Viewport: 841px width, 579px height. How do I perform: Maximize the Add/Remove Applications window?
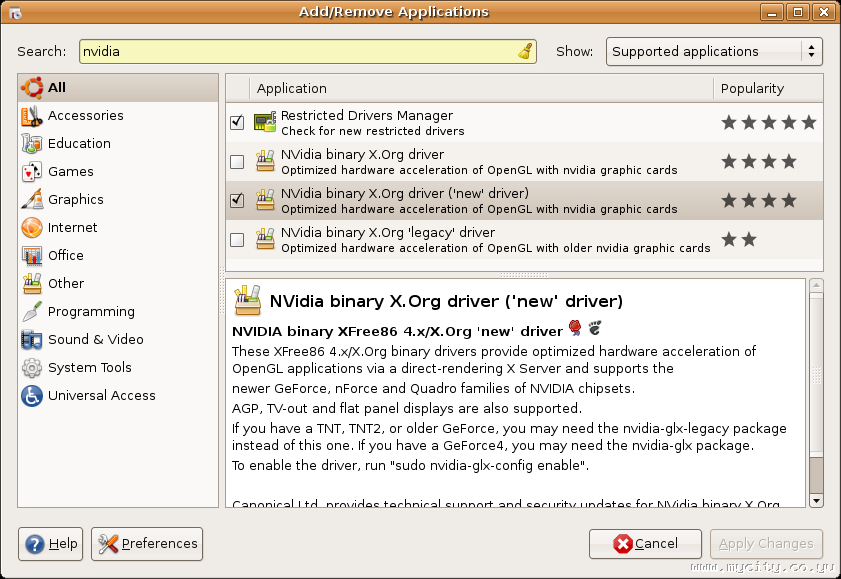point(798,12)
